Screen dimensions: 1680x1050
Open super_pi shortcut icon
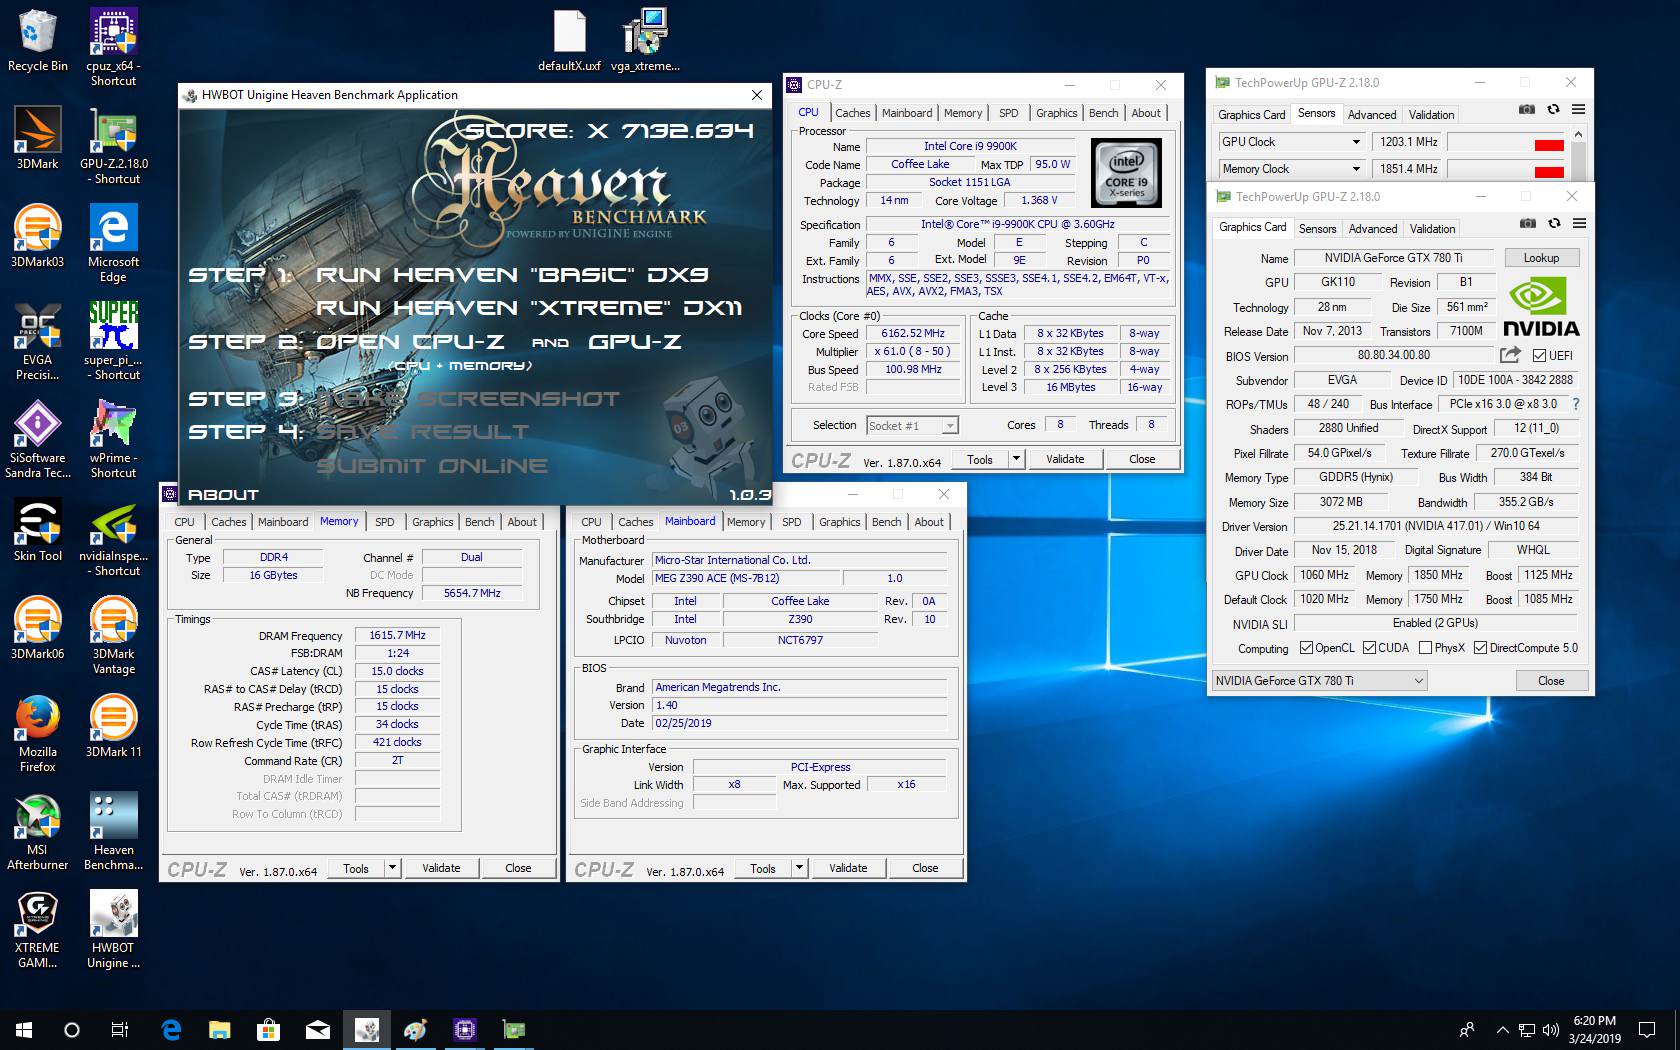pos(113,341)
